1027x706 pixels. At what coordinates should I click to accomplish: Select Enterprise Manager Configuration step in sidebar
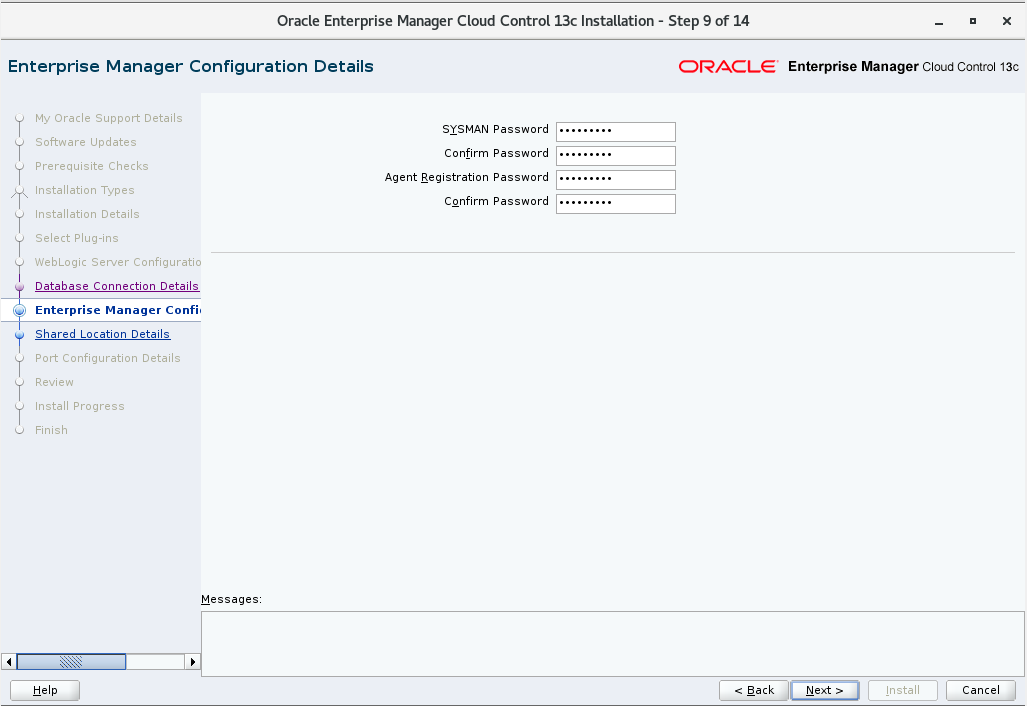(x=117, y=310)
